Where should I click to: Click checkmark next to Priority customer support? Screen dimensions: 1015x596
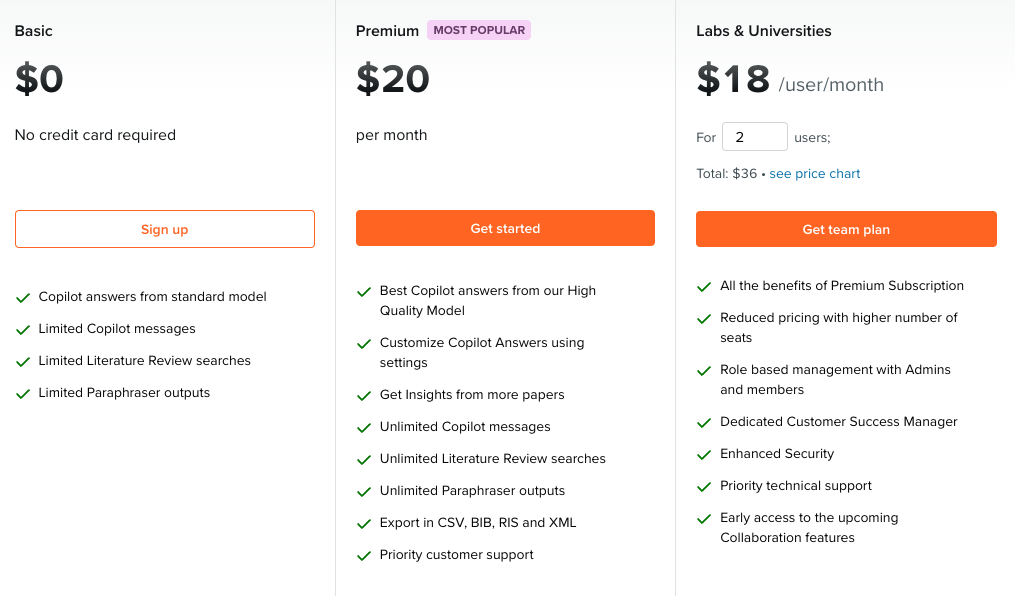(x=364, y=556)
